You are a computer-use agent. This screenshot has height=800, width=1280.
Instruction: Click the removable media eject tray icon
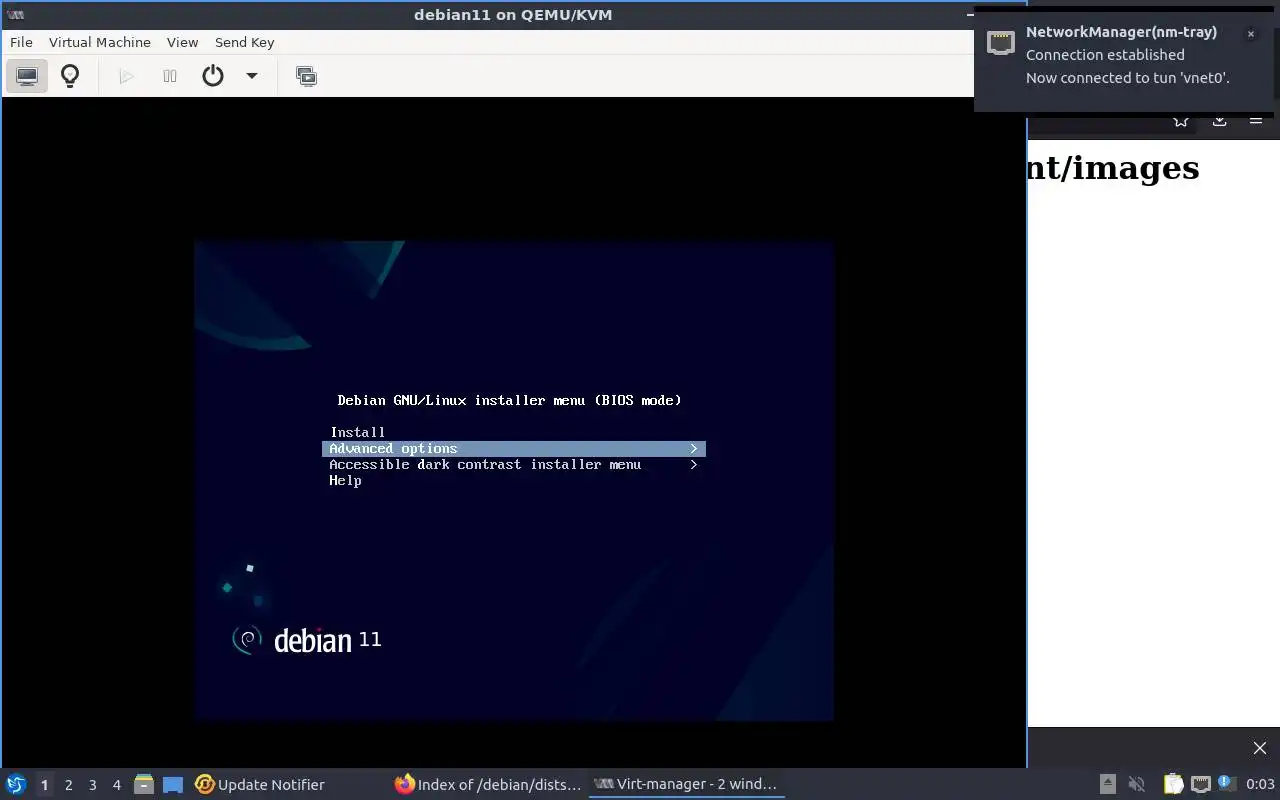pyautogui.click(x=1107, y=785)
